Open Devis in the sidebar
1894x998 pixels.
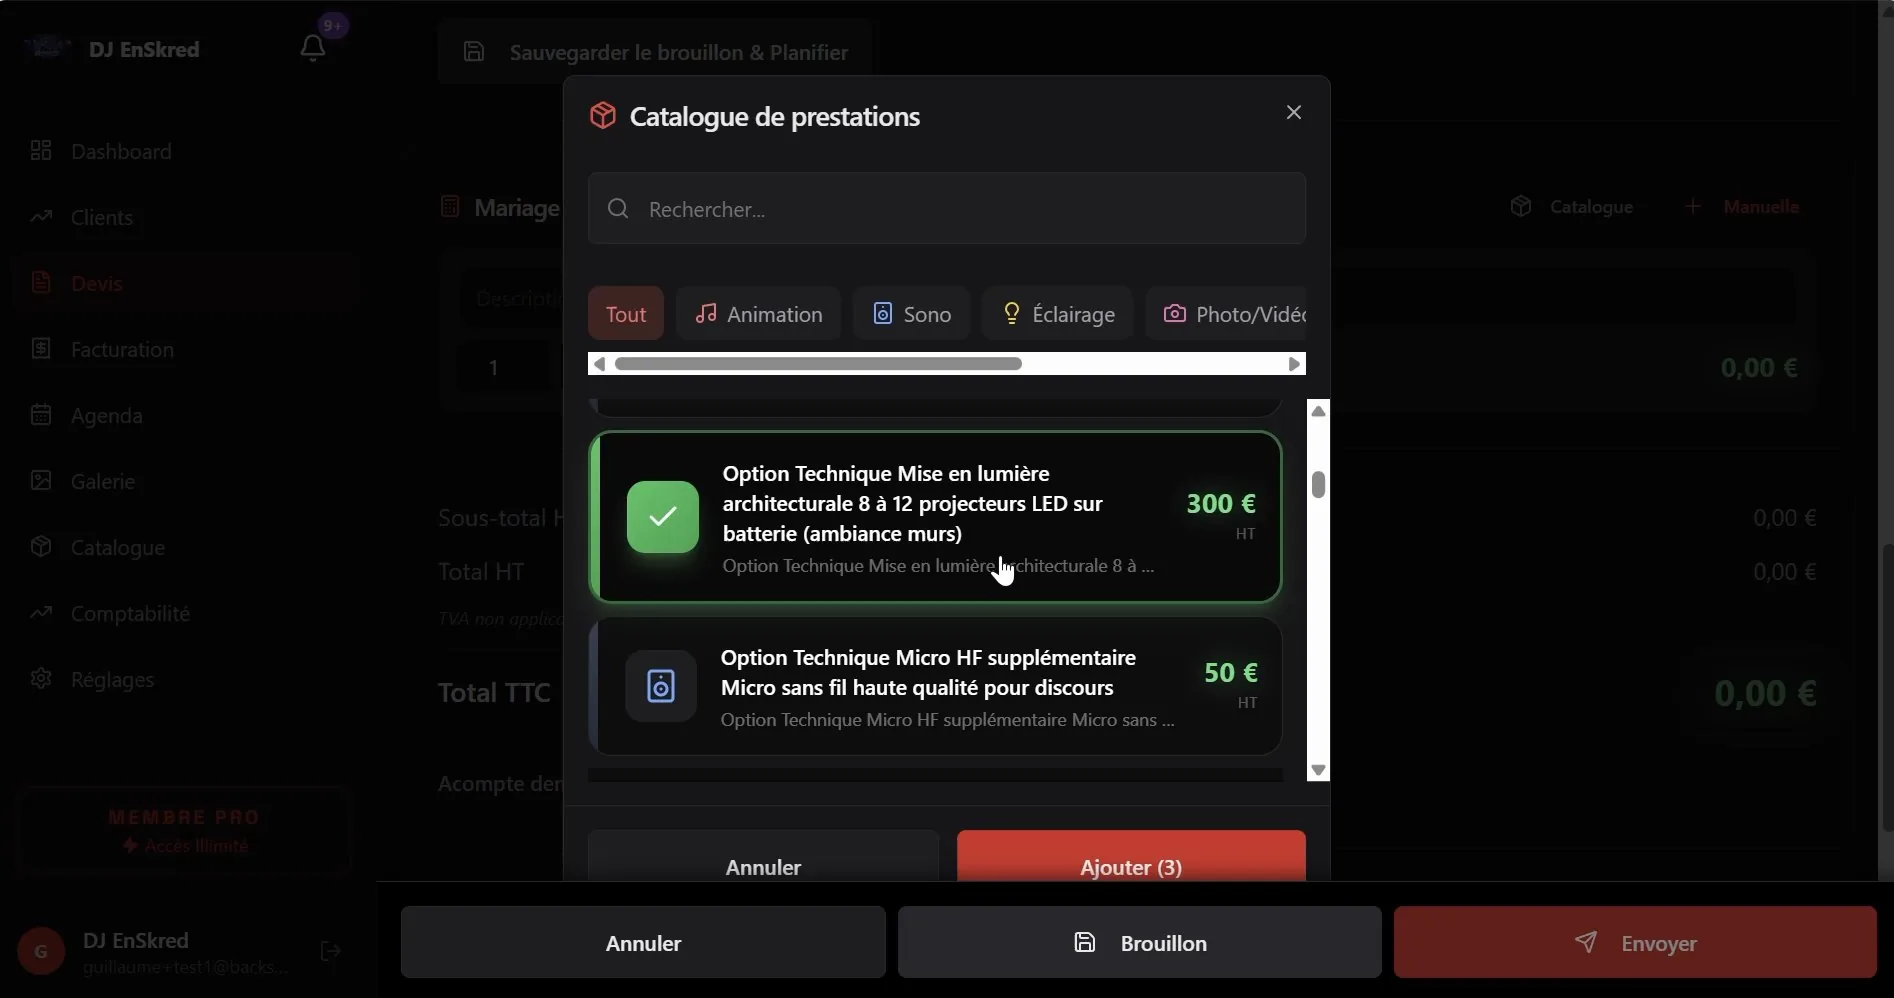186,283
